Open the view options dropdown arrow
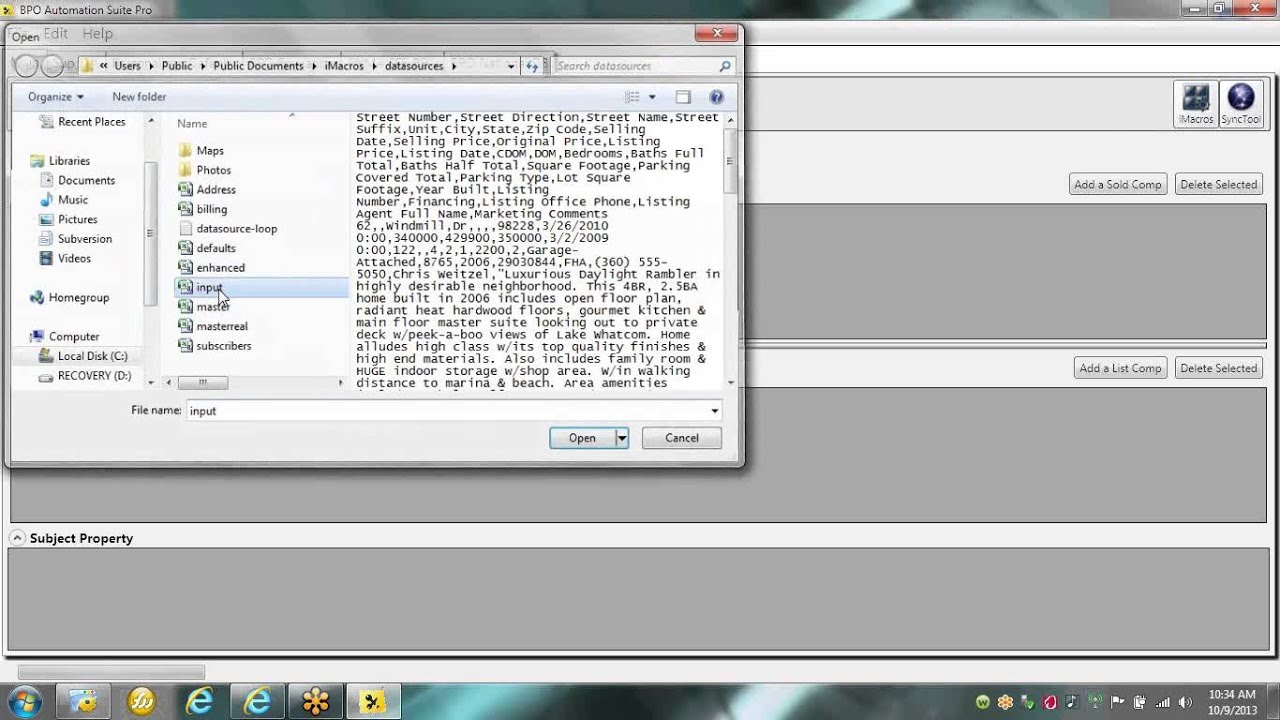Screen dimensions: 1280x720 pos(652,97)
